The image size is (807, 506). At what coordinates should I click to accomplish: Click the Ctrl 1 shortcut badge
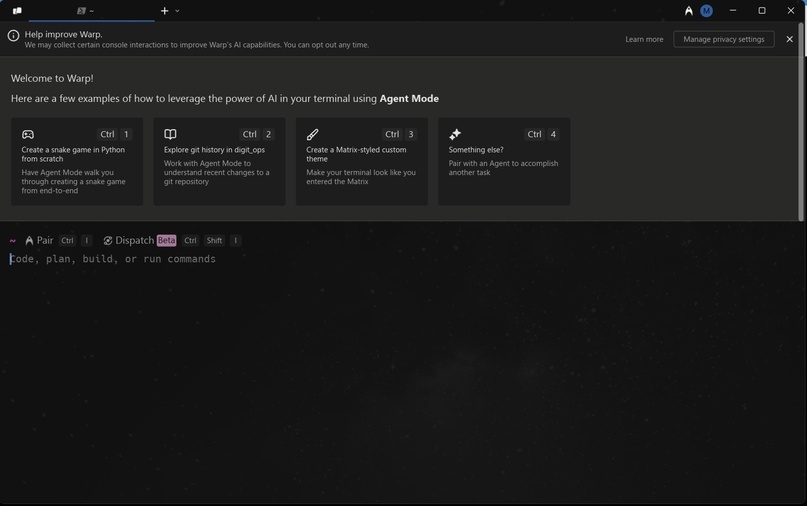[115, 134]
